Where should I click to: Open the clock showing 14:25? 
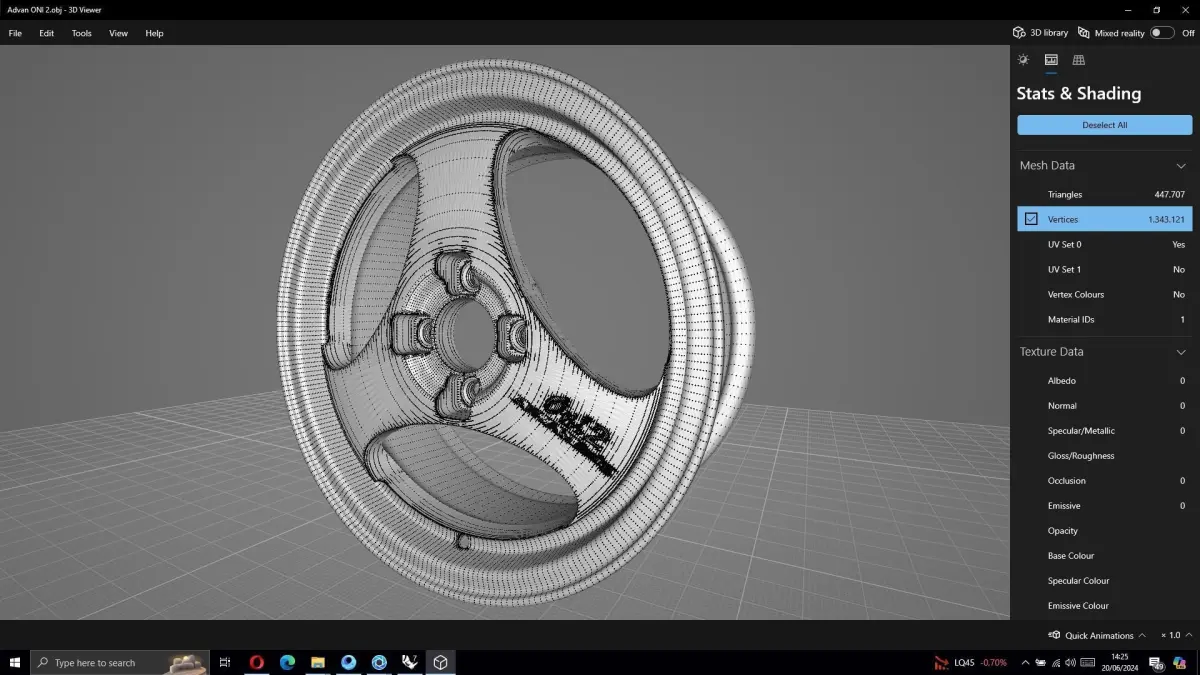tap(1119, 662)
